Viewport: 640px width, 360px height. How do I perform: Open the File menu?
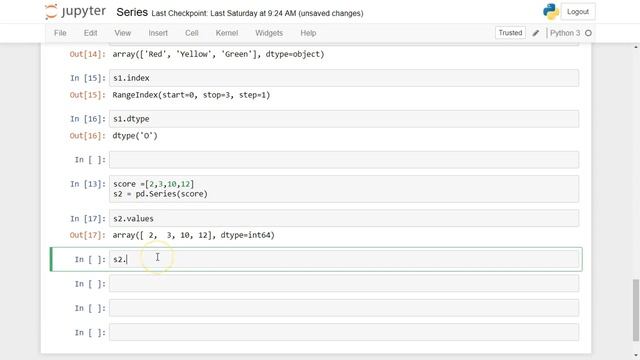coord(60,33)
